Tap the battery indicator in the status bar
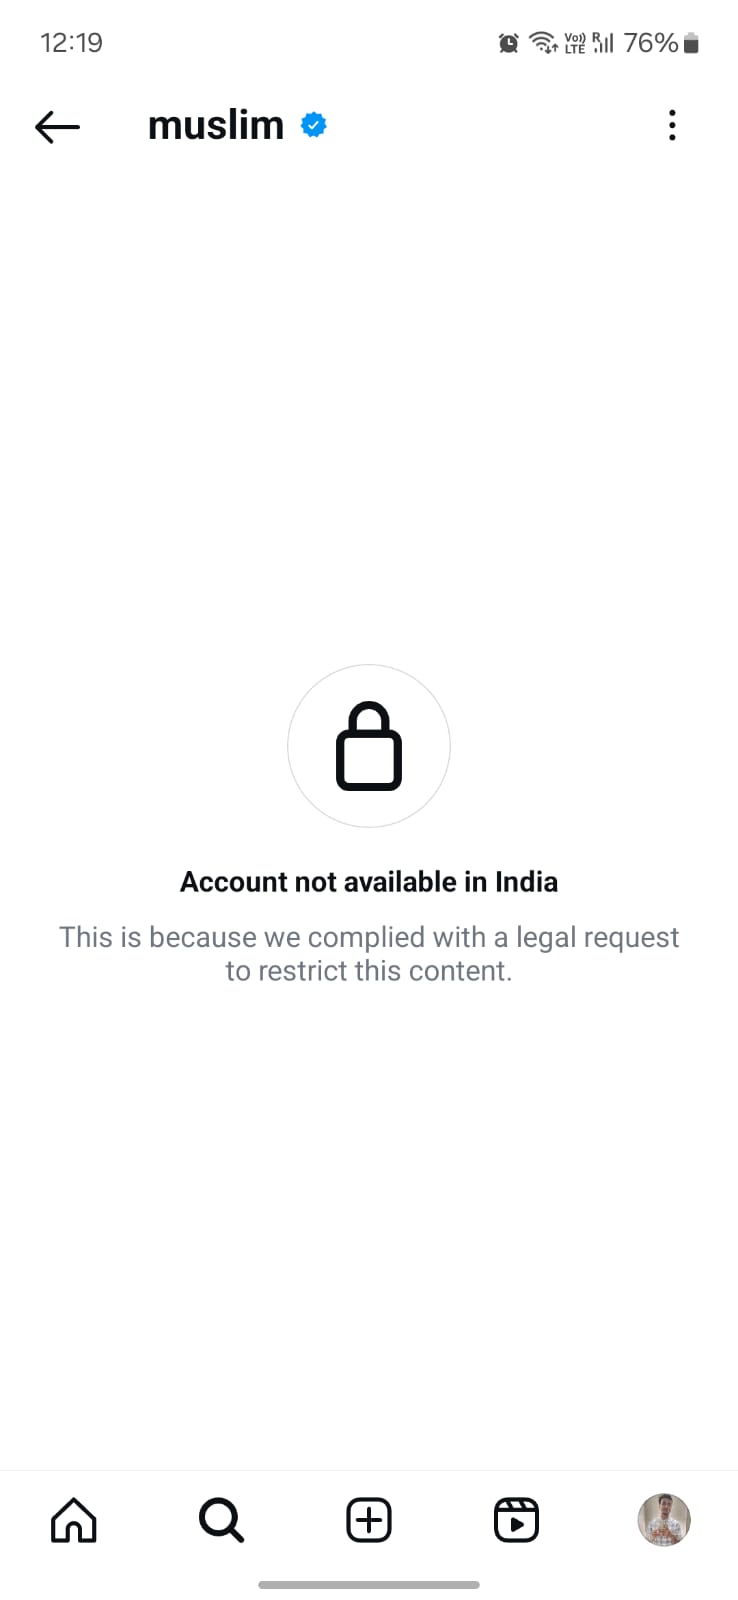This screenshot has height=1600, width=738. click(x=691, y=43)
